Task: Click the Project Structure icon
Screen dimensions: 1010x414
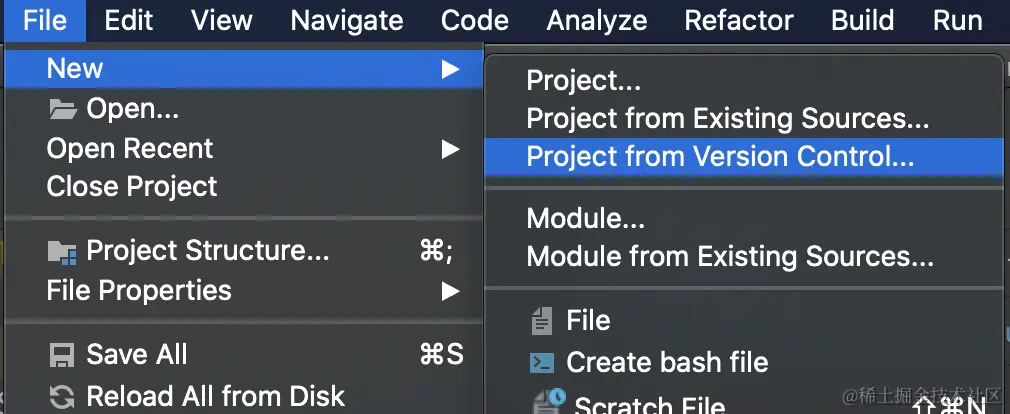Action: [x=62, y=252]
